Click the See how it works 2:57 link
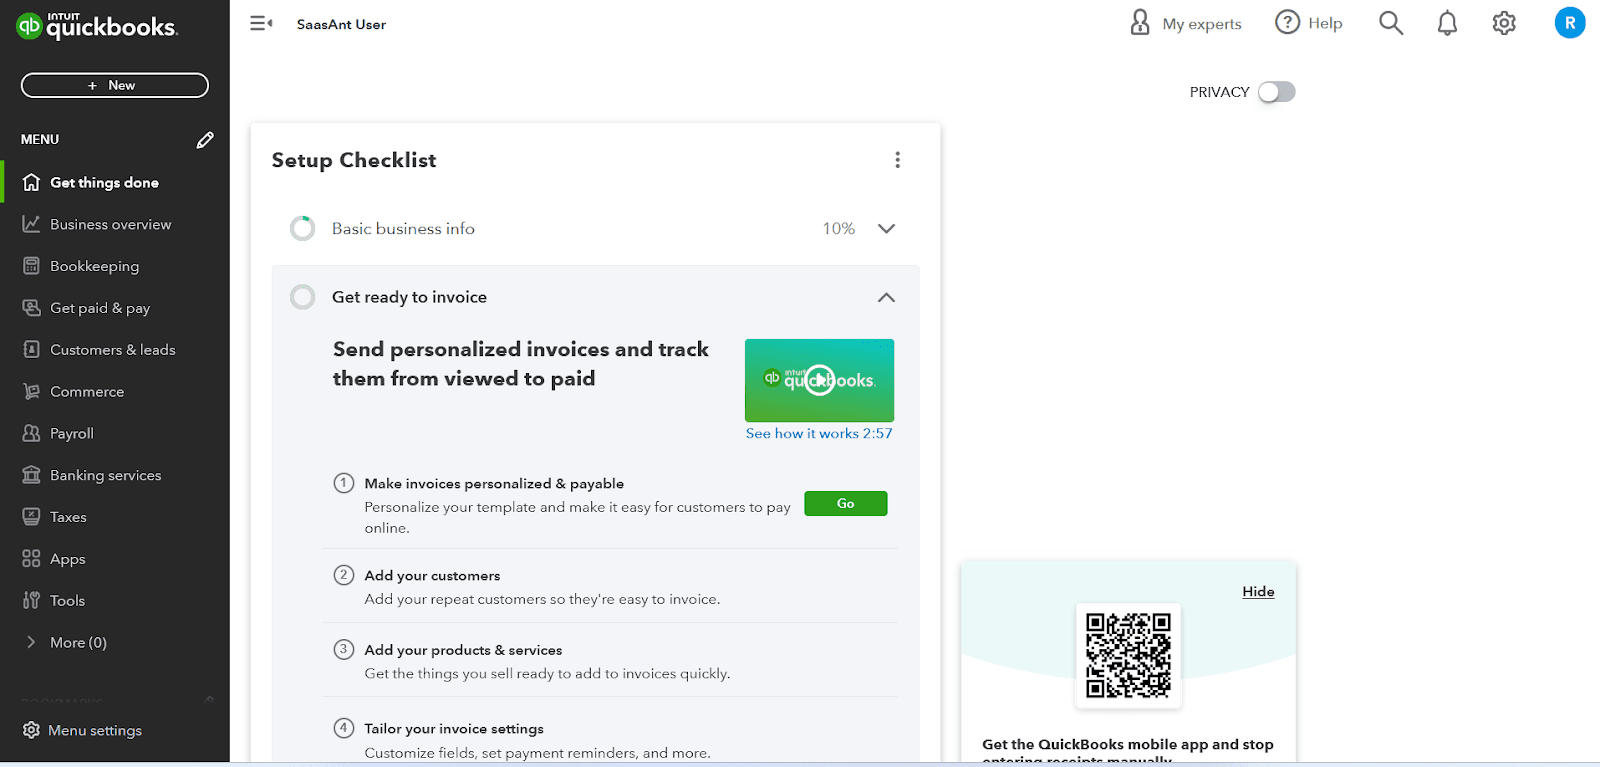 819,433
